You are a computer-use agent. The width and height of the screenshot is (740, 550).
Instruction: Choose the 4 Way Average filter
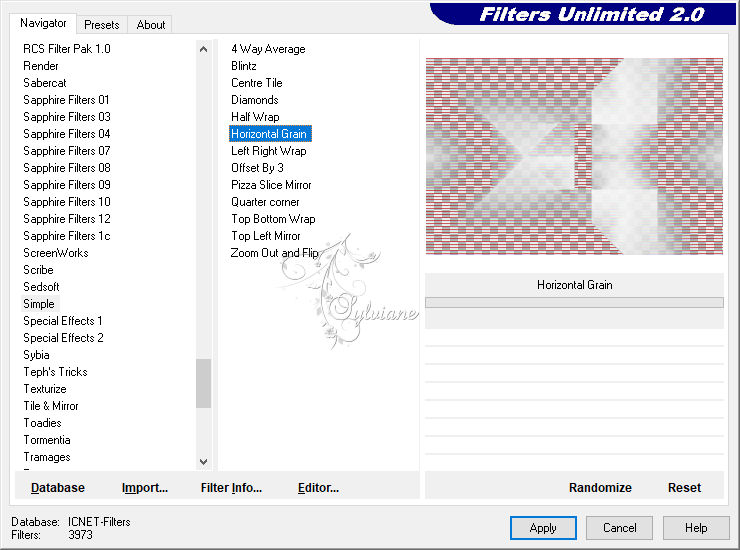(268, 49)
